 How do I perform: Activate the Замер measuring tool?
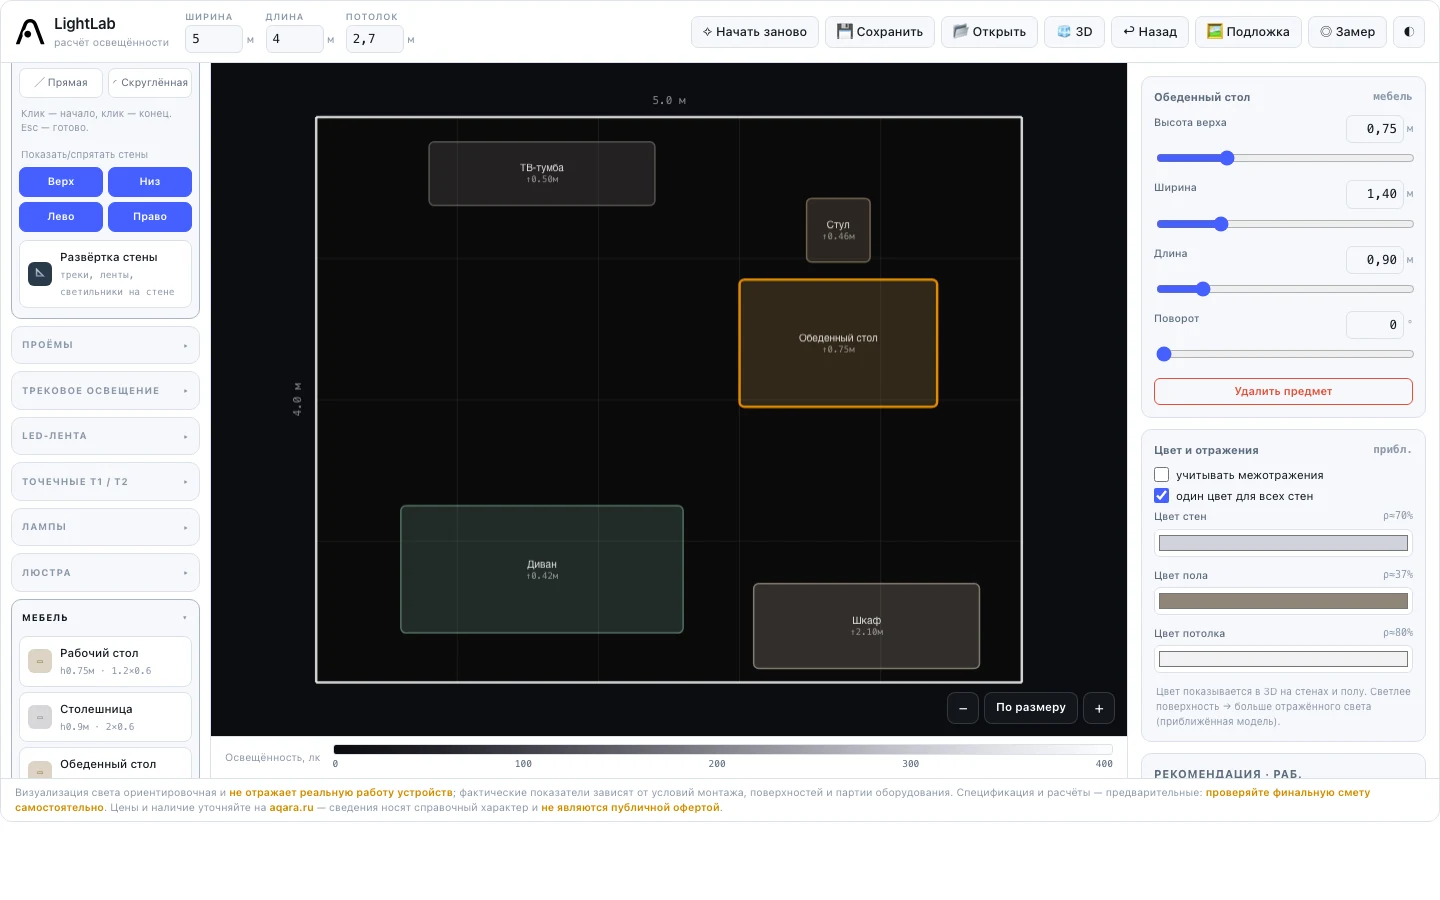[1347, 32]
